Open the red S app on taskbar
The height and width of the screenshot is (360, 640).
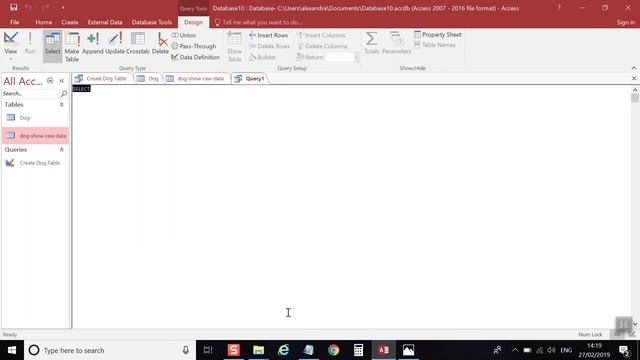click(233, 350)
